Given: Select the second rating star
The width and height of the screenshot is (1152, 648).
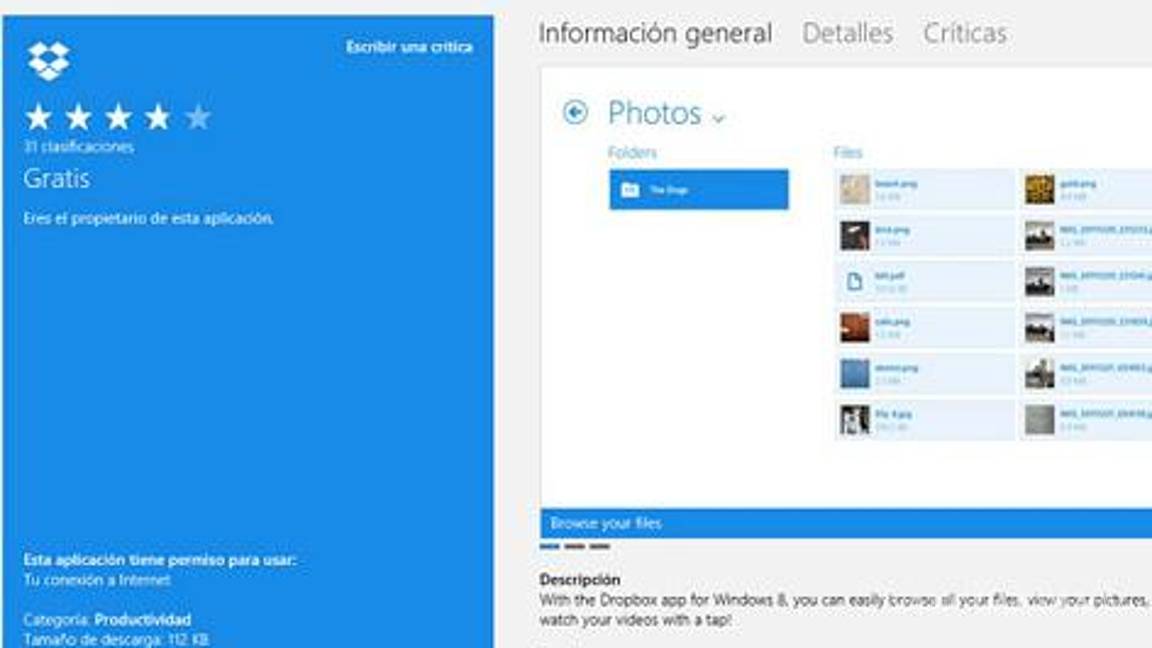Looking at the screenshot, I should (78, 118).
